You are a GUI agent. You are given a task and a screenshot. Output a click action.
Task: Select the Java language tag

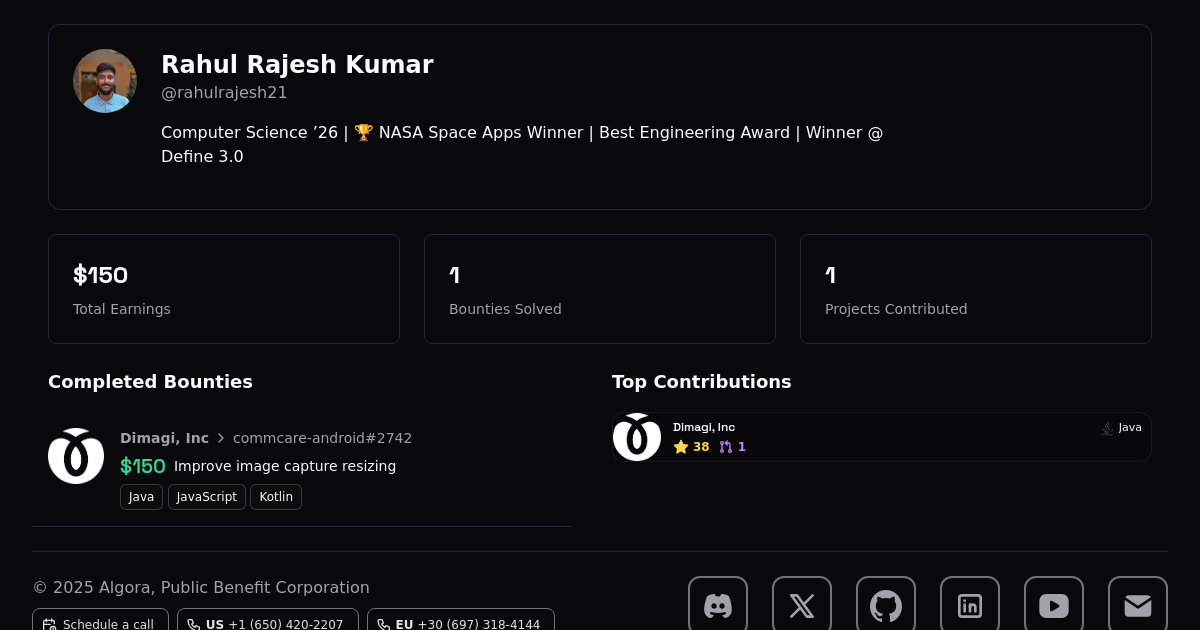[x=141, y=497]
